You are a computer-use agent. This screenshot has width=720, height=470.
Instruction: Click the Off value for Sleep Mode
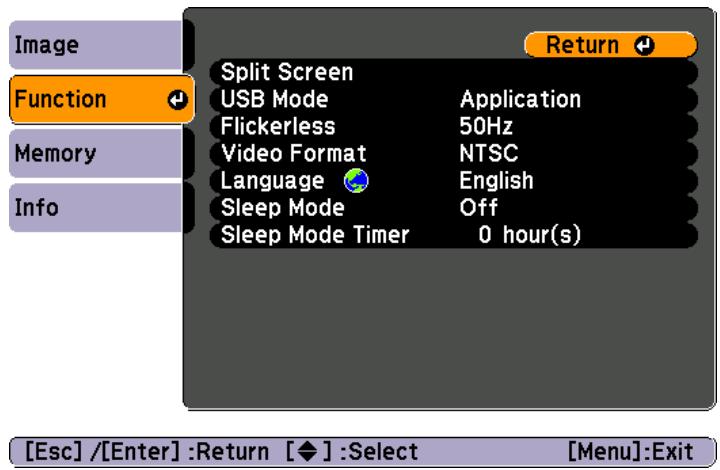pyautogui.click(x=478, y=207)
